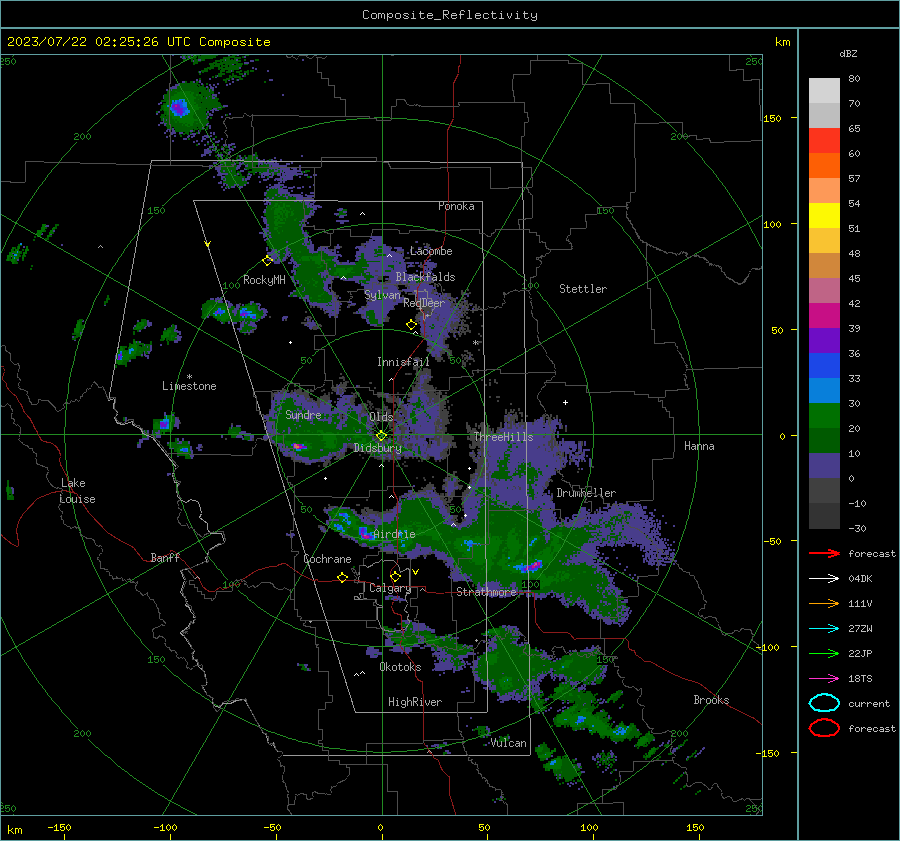The width and height of the screenshot is (900, 841).
Task: Click the HighRiver town label
Action: click(415, 702)
